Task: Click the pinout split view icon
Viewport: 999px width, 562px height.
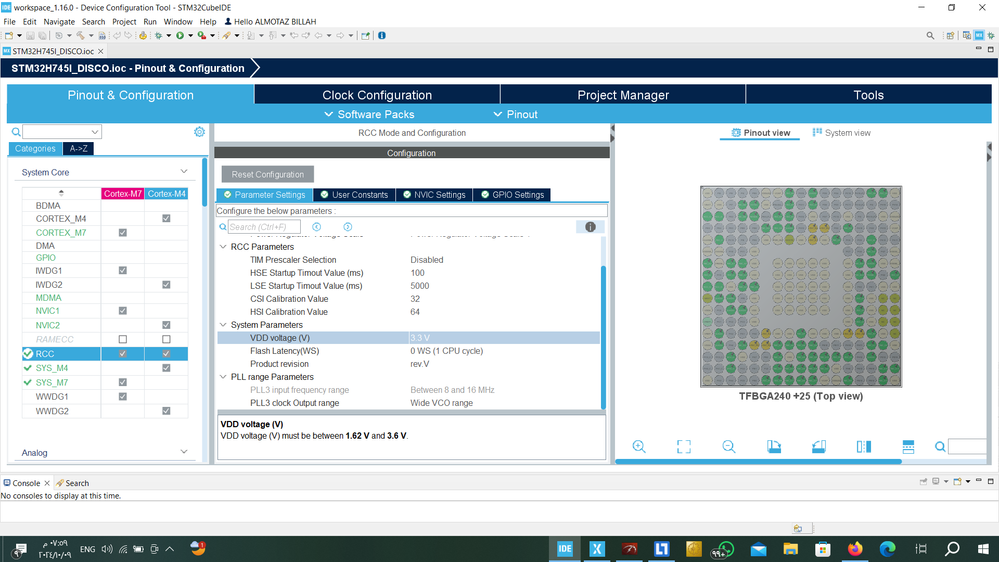Action: pyautogui.click(x=909, y=447)
